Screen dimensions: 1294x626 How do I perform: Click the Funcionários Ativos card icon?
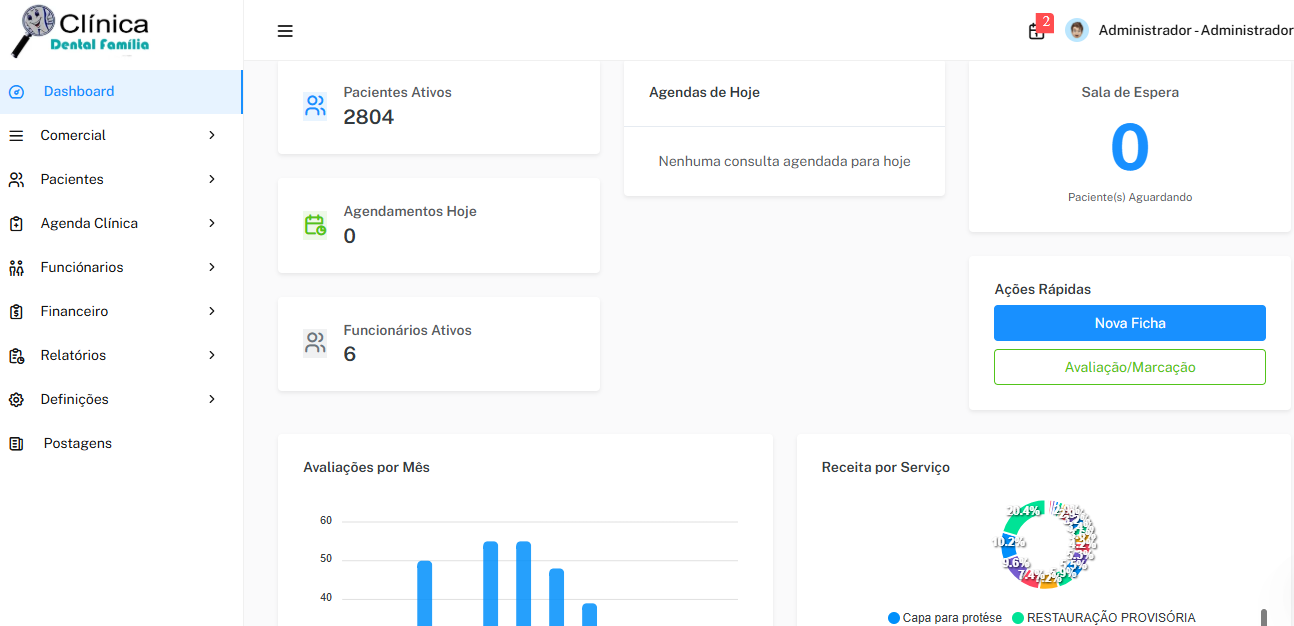pyautogui.click(x=315, y=344)
